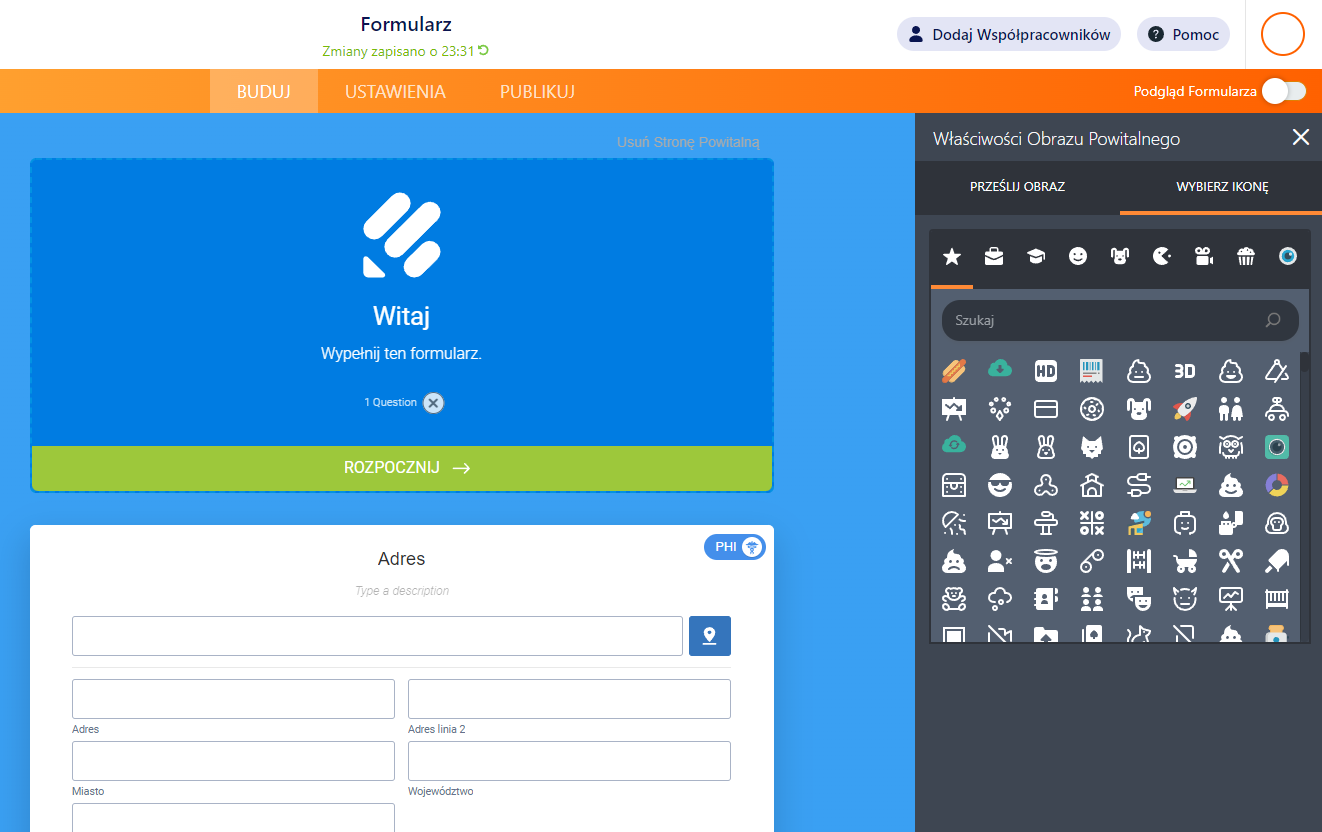Pick the tic-tac-toe icon
1322x832 pixels.
pyautogui.click(x=1092, y=523)
